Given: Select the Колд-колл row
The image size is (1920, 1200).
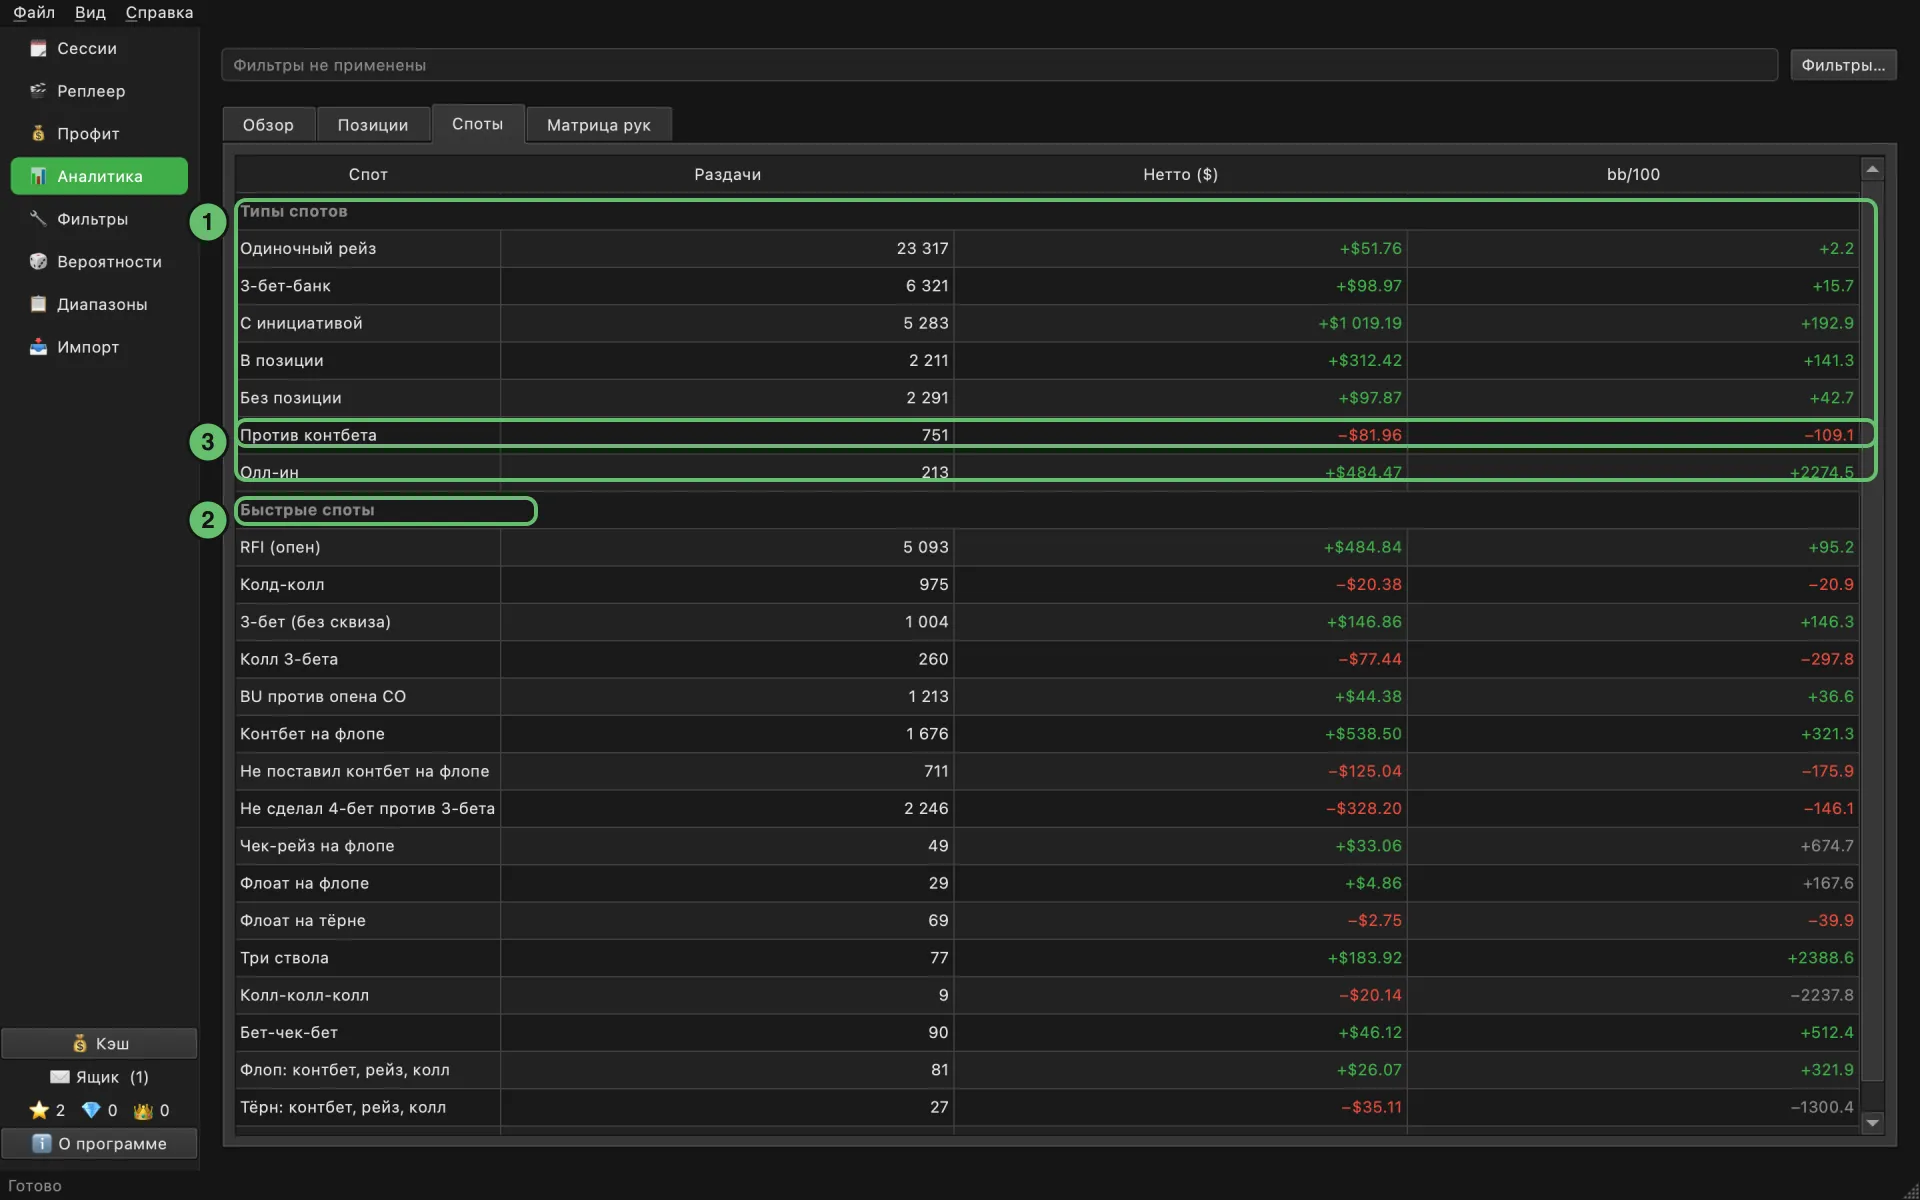Looking at the screenshot, I should (x=1047, y=584).
